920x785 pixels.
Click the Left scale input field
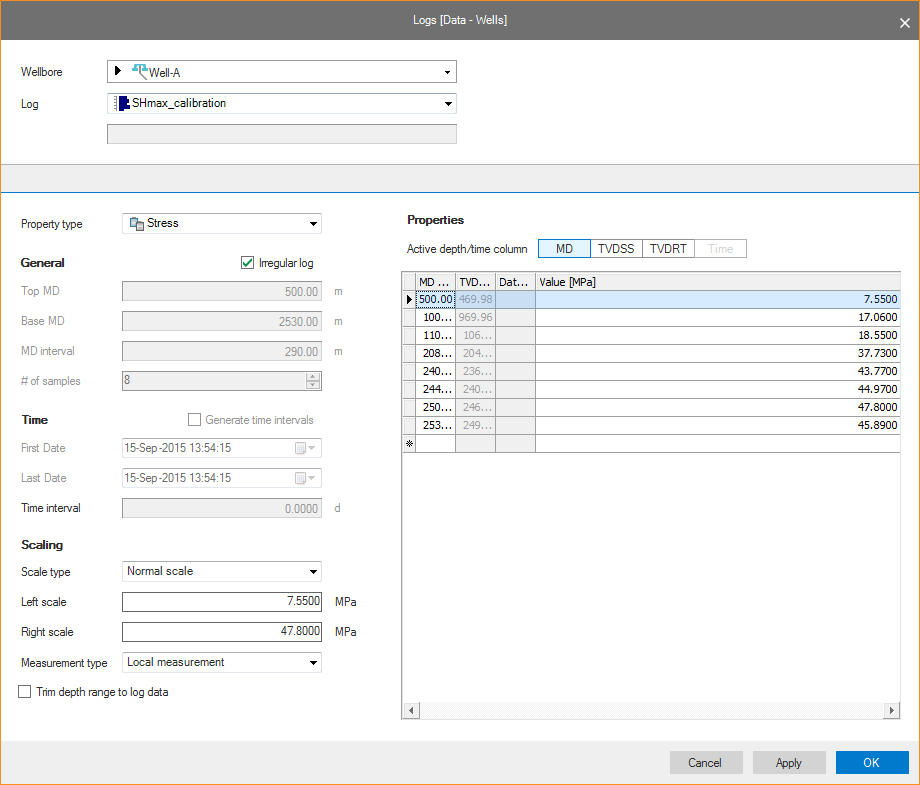pyautogui.click(x=222, y=602)
